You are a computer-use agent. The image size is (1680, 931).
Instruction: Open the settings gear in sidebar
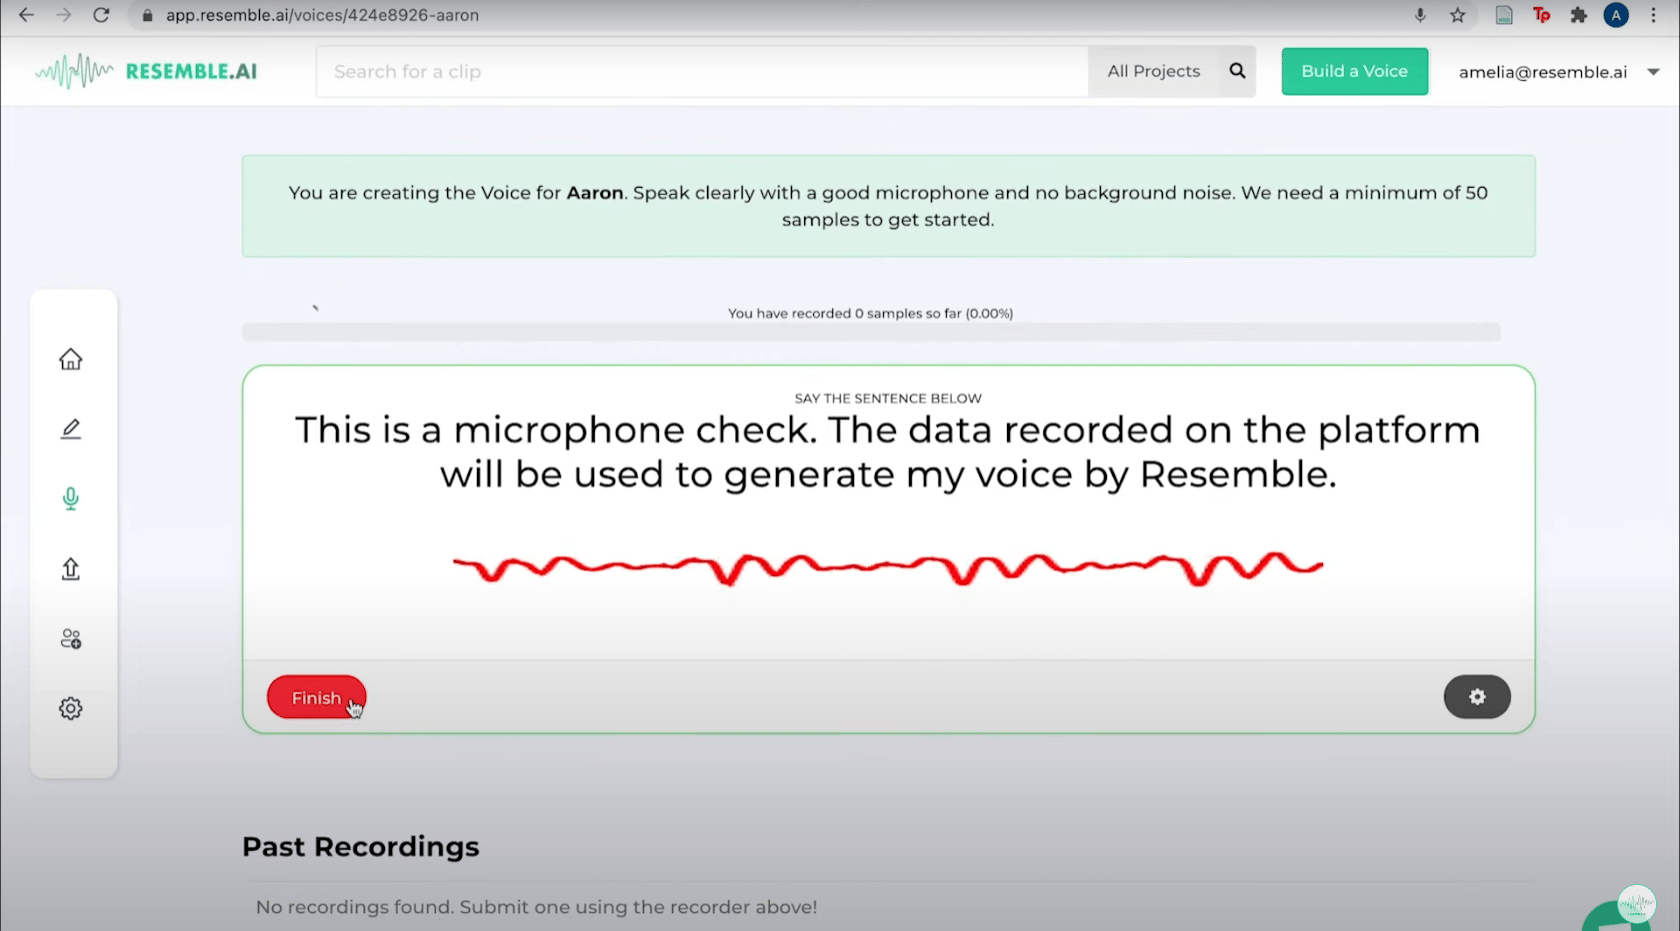point(70,708)
